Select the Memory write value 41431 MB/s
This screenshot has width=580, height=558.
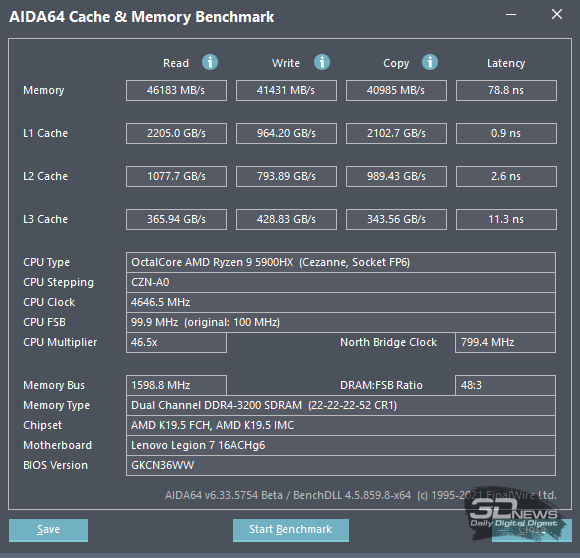286,90
